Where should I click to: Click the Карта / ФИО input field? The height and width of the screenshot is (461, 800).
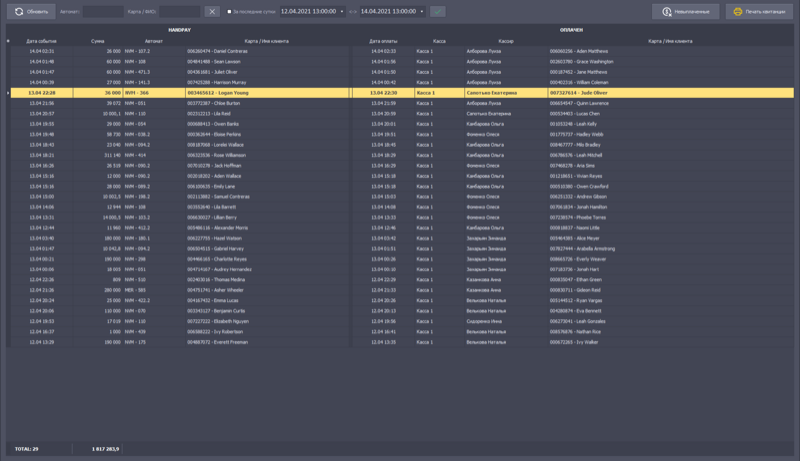coord(180,11)
